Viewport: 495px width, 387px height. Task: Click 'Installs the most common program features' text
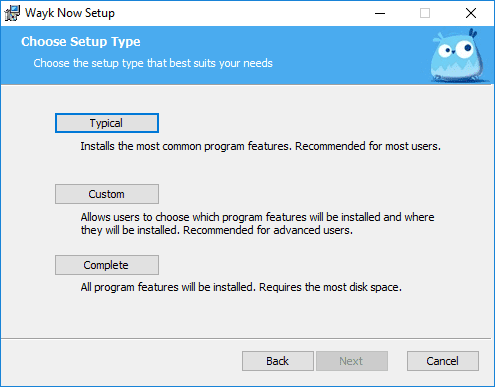185,146
